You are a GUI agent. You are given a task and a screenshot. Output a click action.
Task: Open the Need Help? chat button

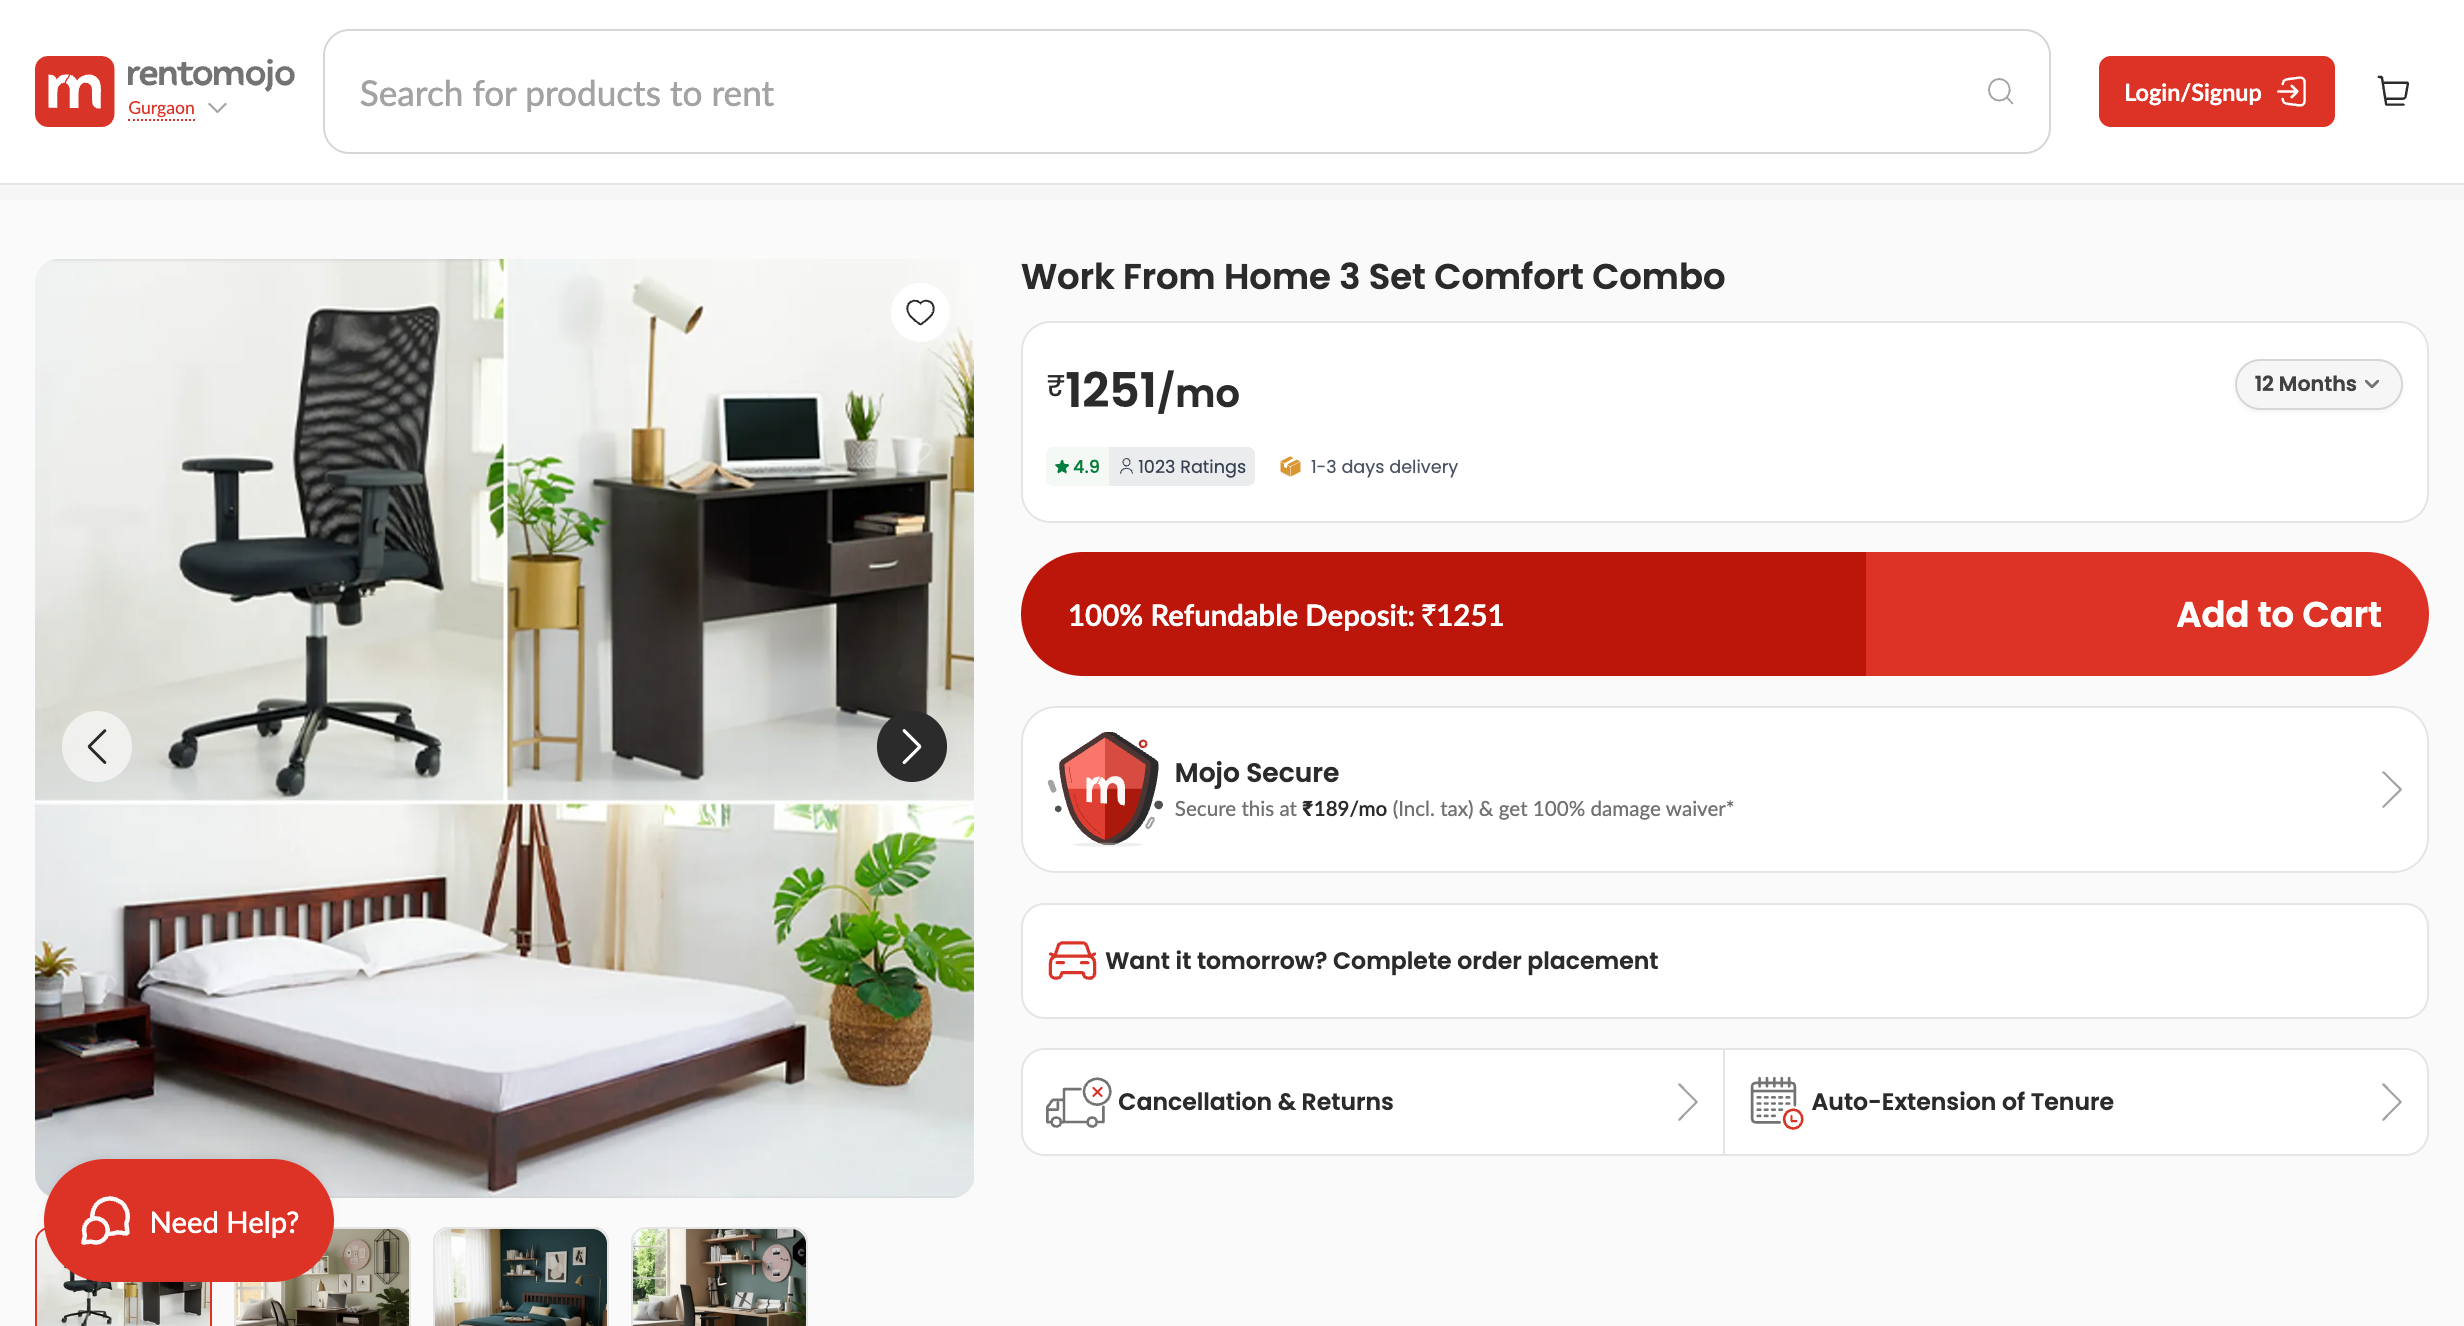189,1221
